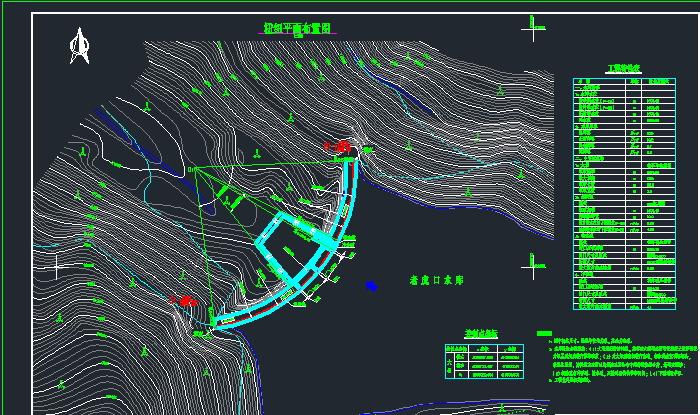Select the 老虎口水库 reservoir label
The width and height of the screenshot is (700, 415).
(436, 280)
